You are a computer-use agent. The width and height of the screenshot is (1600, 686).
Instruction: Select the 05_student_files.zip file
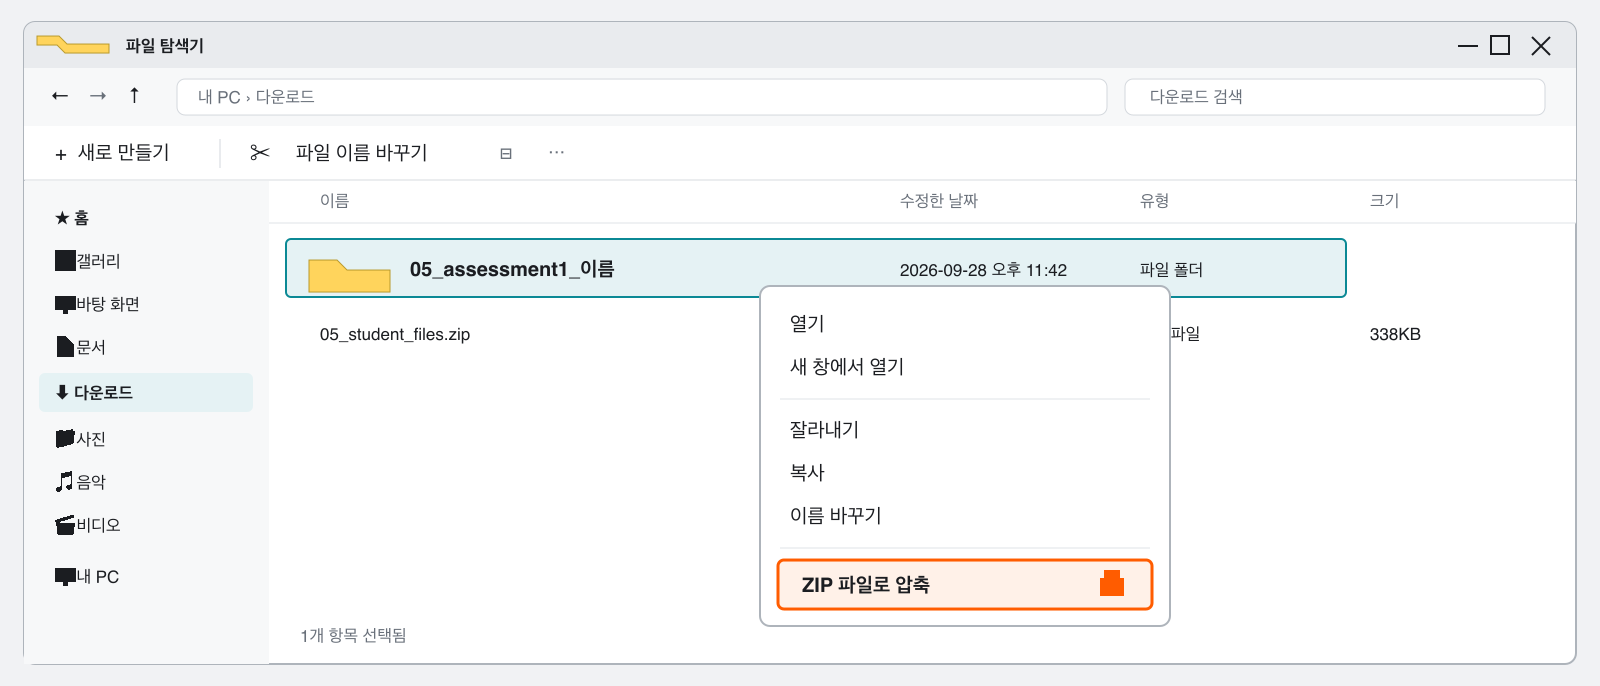point(395,334)
